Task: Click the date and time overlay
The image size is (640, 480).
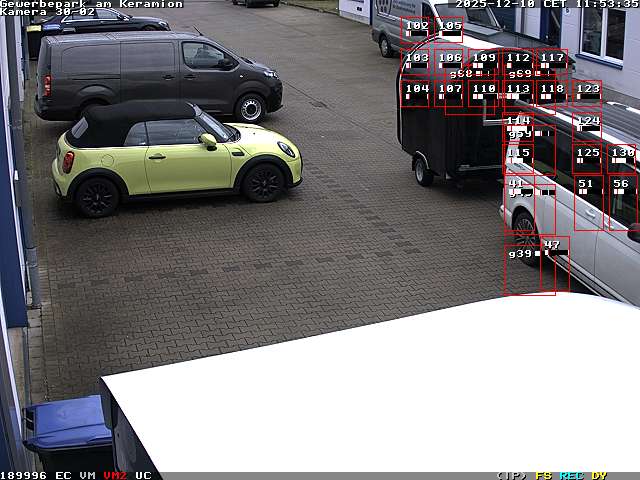Action: [x=546, y=4]
